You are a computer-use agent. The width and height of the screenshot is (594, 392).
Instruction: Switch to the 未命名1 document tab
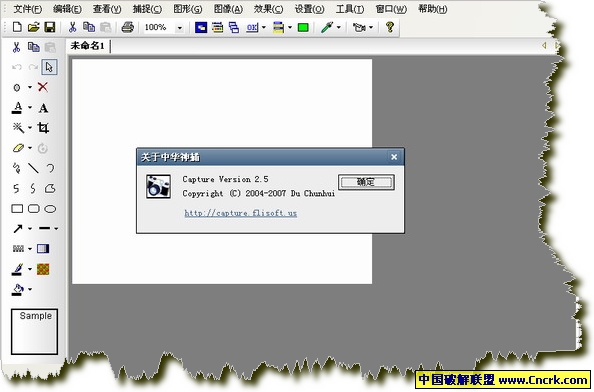(88, 46)
